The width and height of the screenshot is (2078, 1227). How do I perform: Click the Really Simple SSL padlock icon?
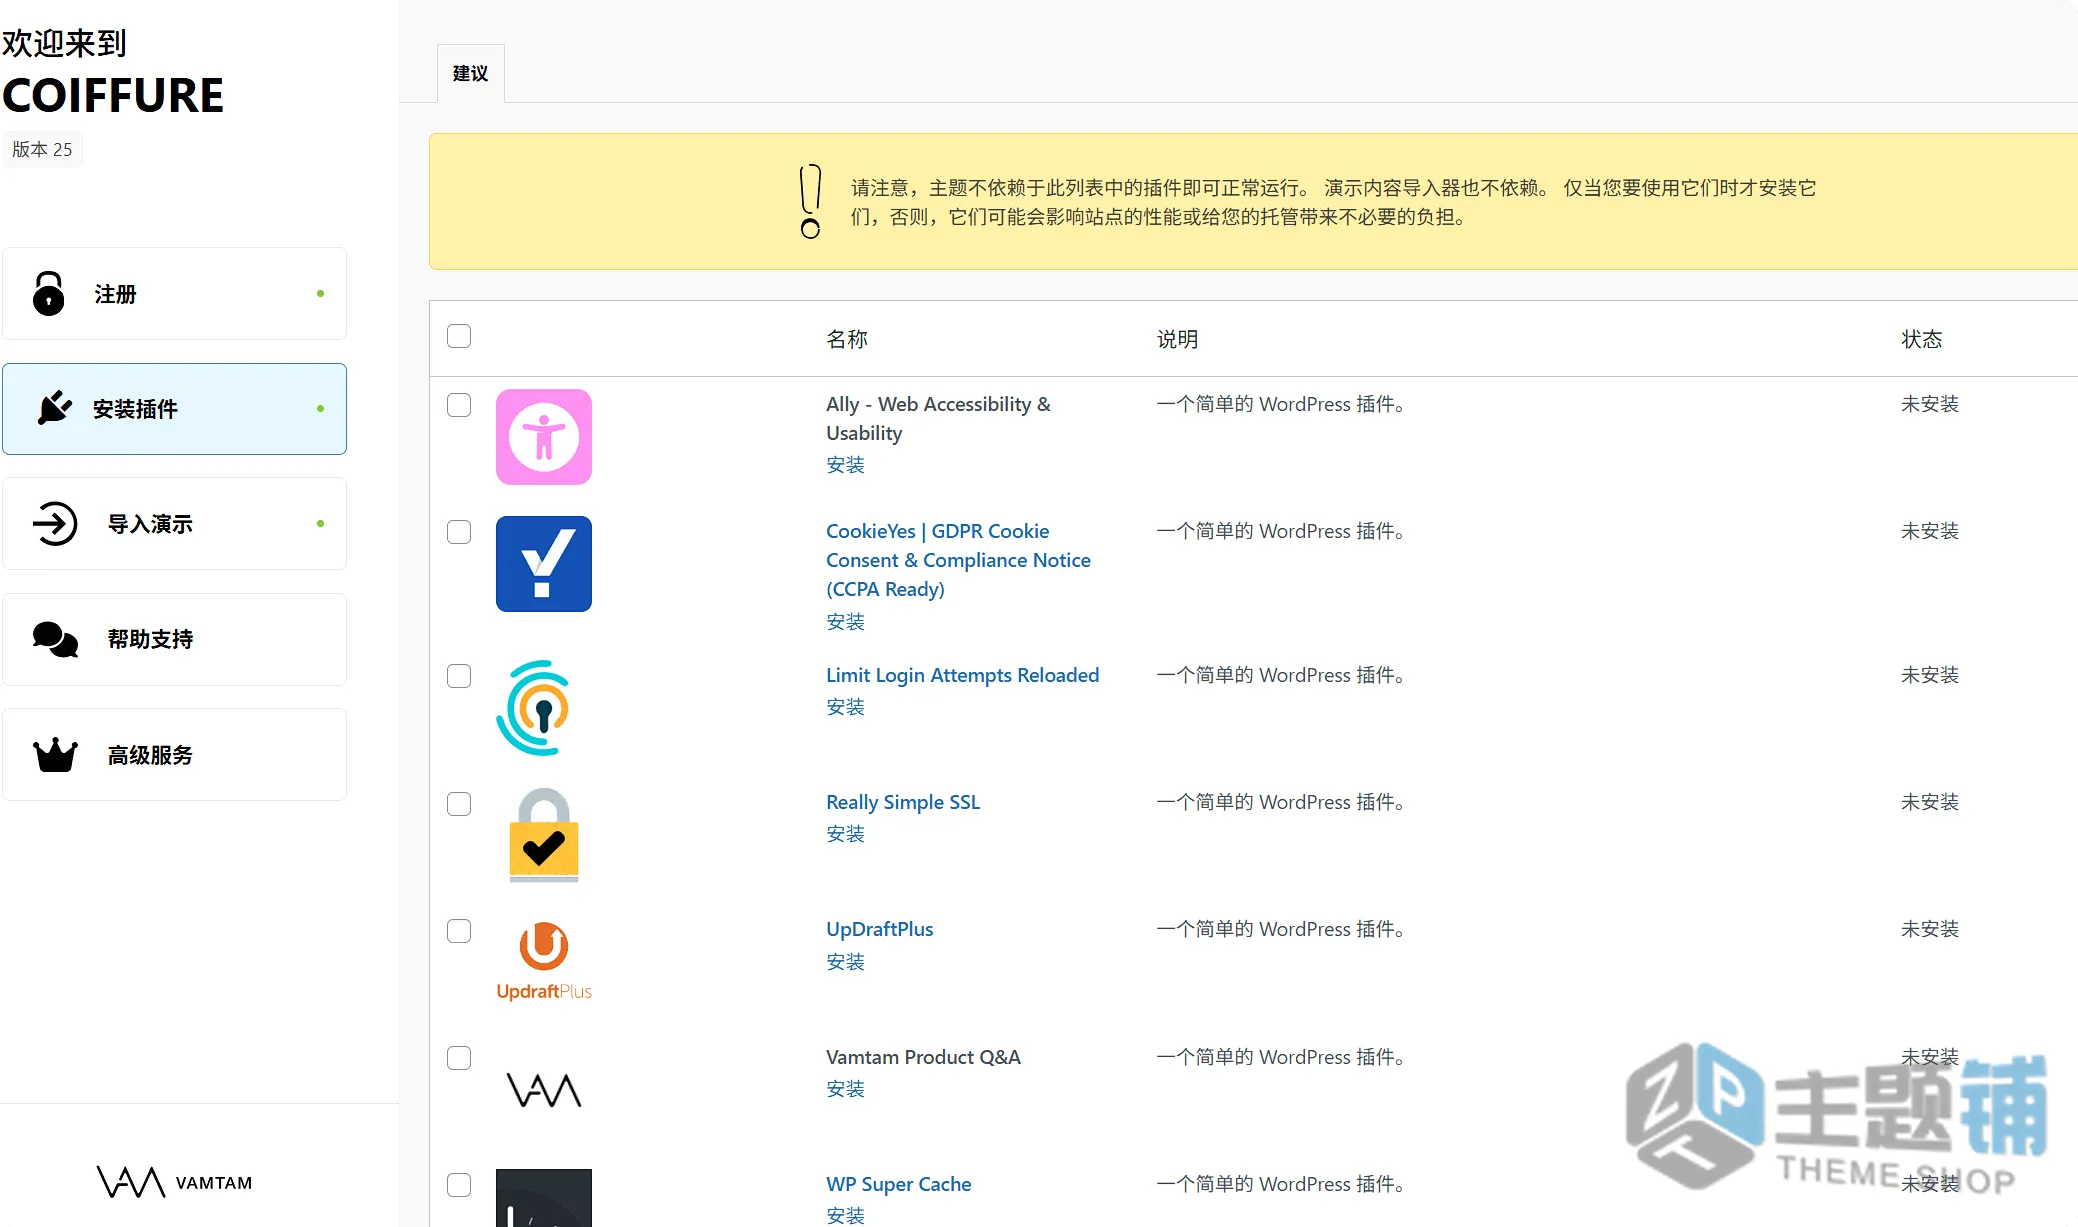point(544,835)
